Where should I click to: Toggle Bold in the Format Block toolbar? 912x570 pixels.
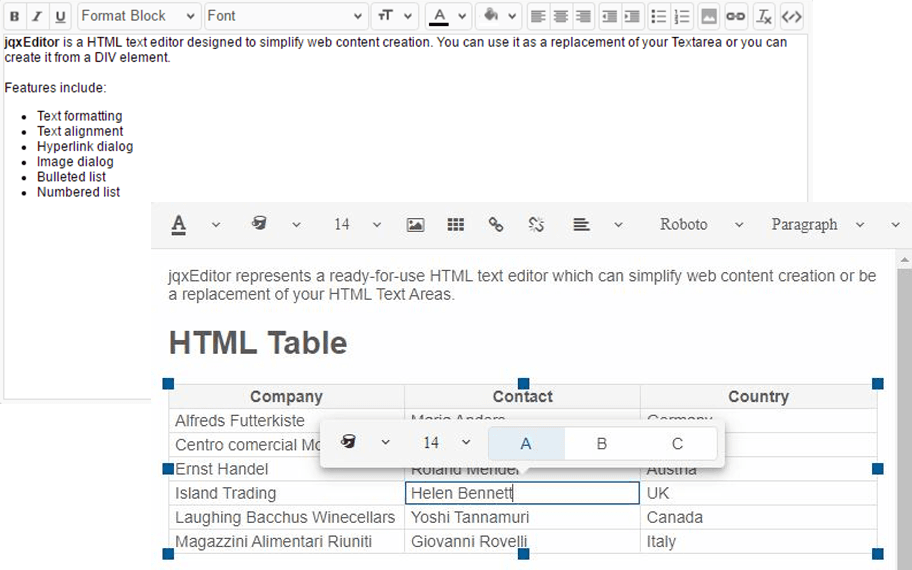pyautogui.click(x=15, y=16)
